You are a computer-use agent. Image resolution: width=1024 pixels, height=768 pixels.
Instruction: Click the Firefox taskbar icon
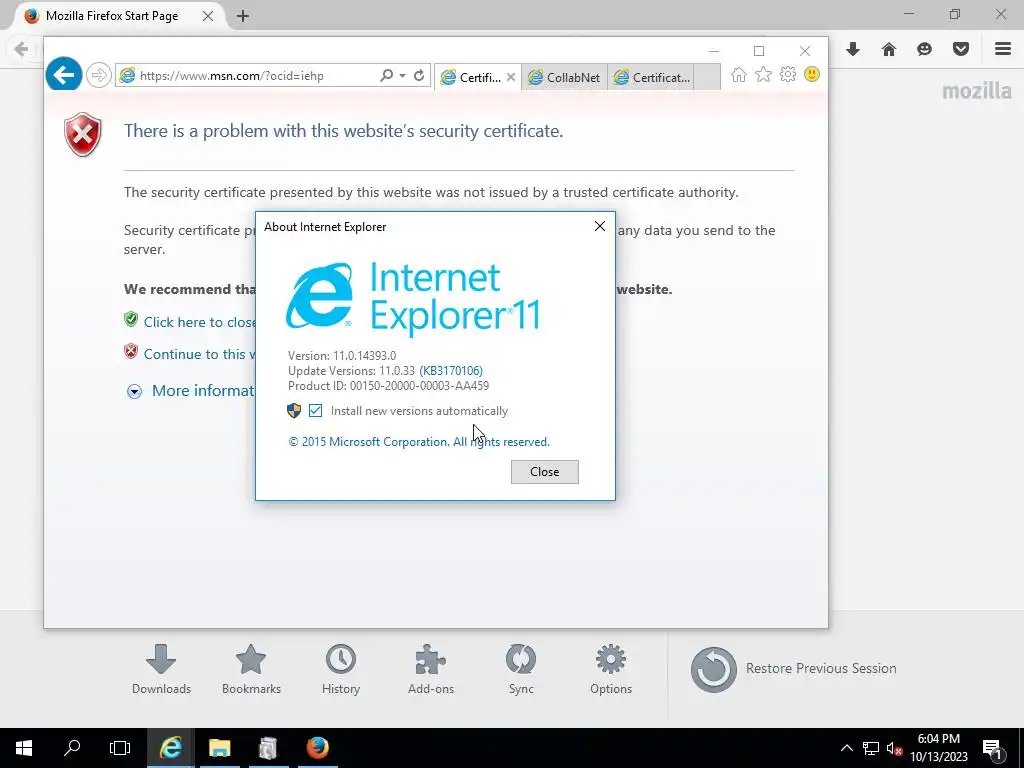pos(318,748)
